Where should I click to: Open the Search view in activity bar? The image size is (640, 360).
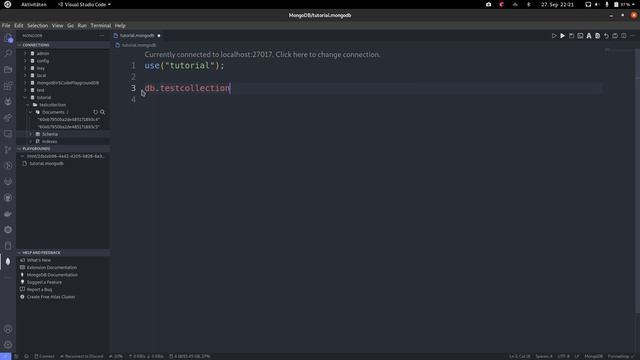pyautogui.click(x=8, y=53)
